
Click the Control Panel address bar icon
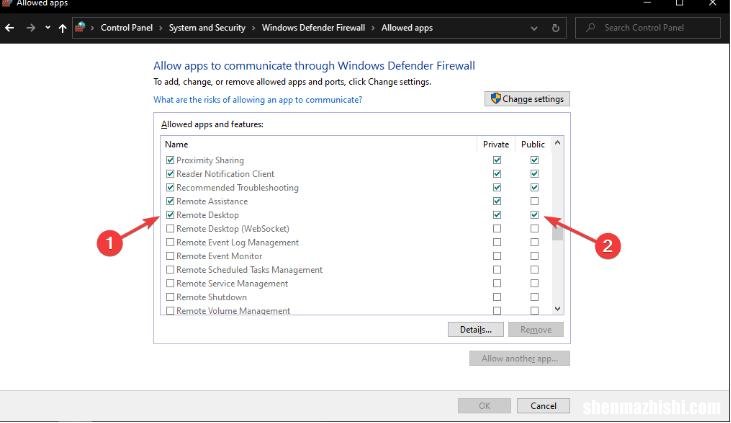pyautogui.click(x=80, y=28)
